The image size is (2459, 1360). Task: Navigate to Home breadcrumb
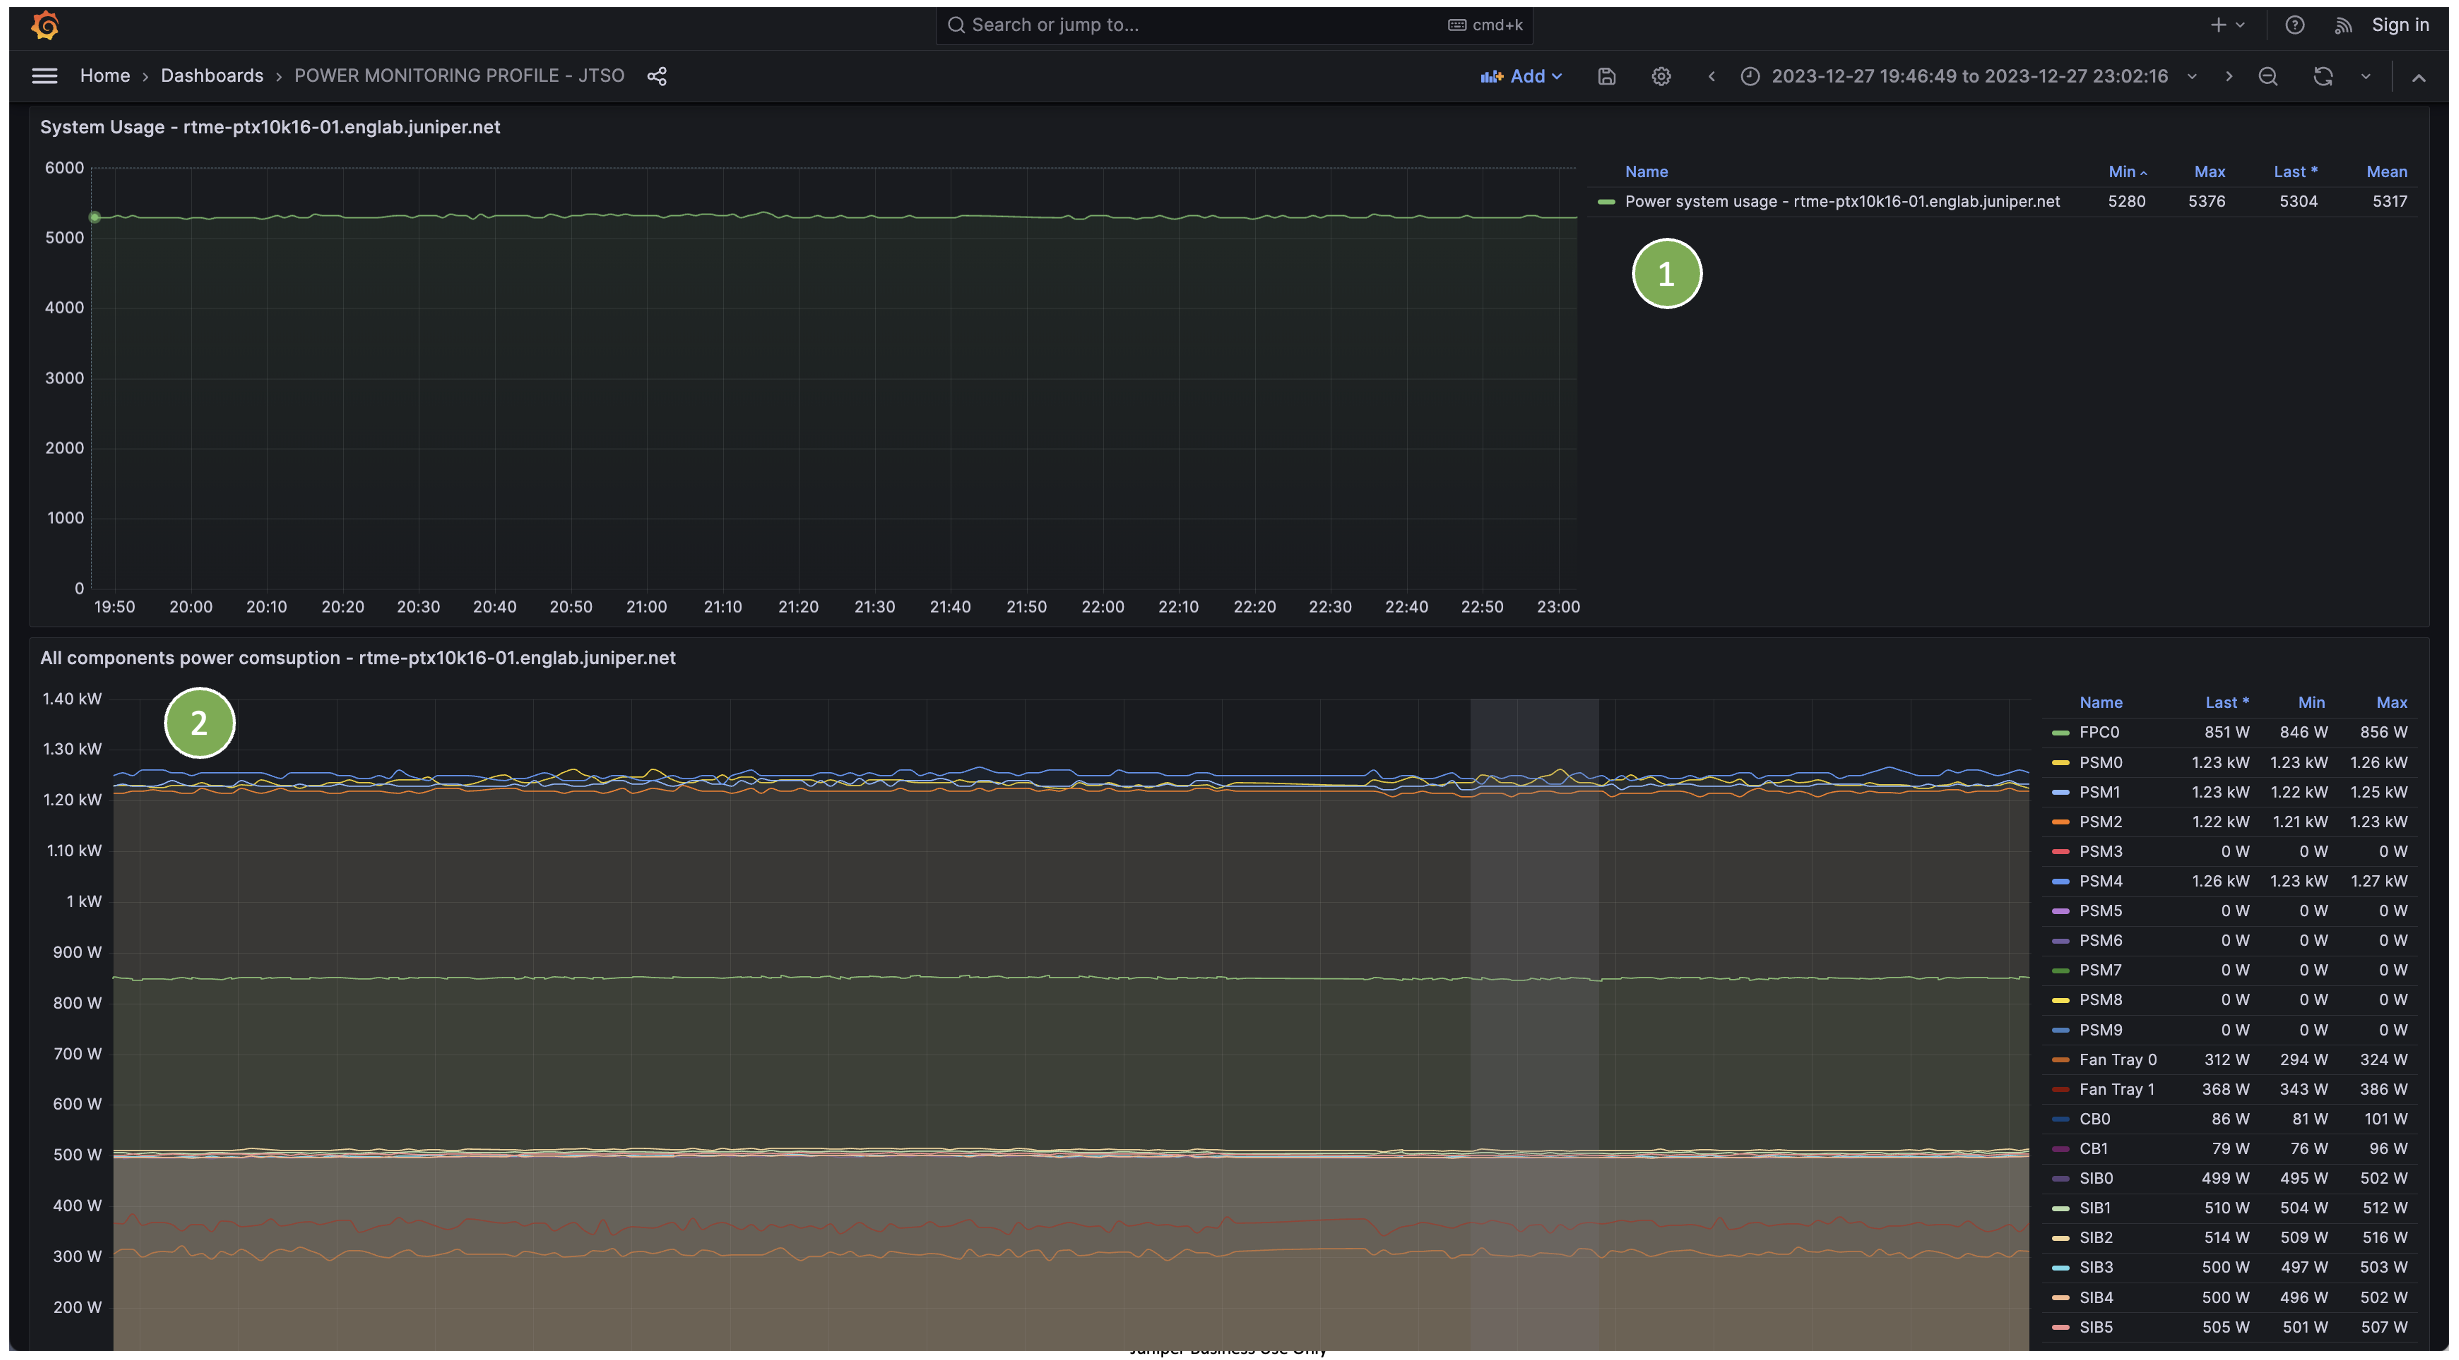pyautogui.click(x=105, y=76)
